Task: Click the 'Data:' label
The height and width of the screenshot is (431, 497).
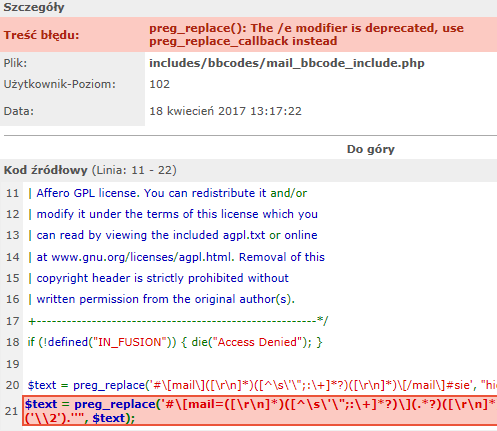Action: click(x=19, y=111)
